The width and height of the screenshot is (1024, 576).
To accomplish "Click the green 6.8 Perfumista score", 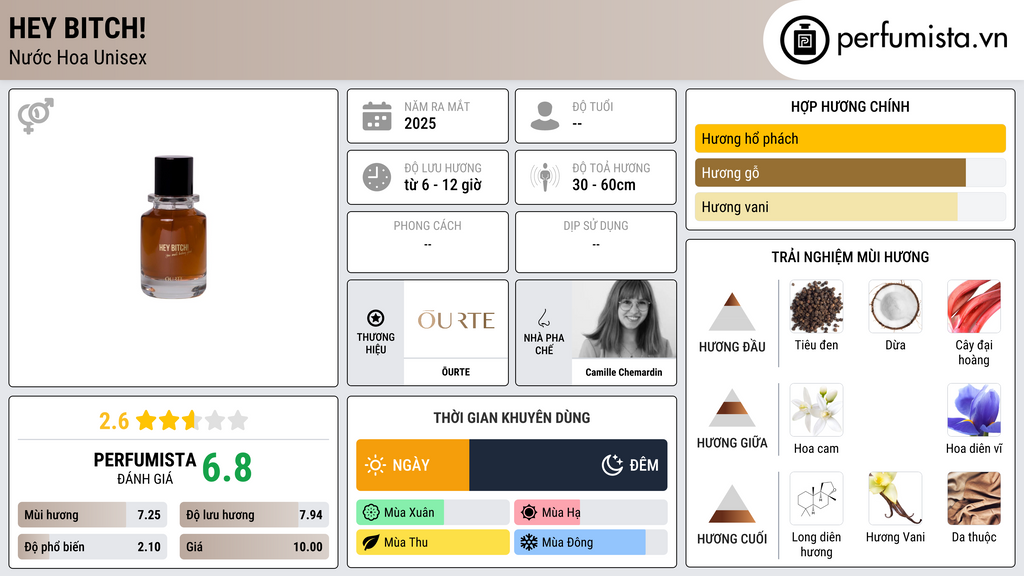I will tap(227, 468).
